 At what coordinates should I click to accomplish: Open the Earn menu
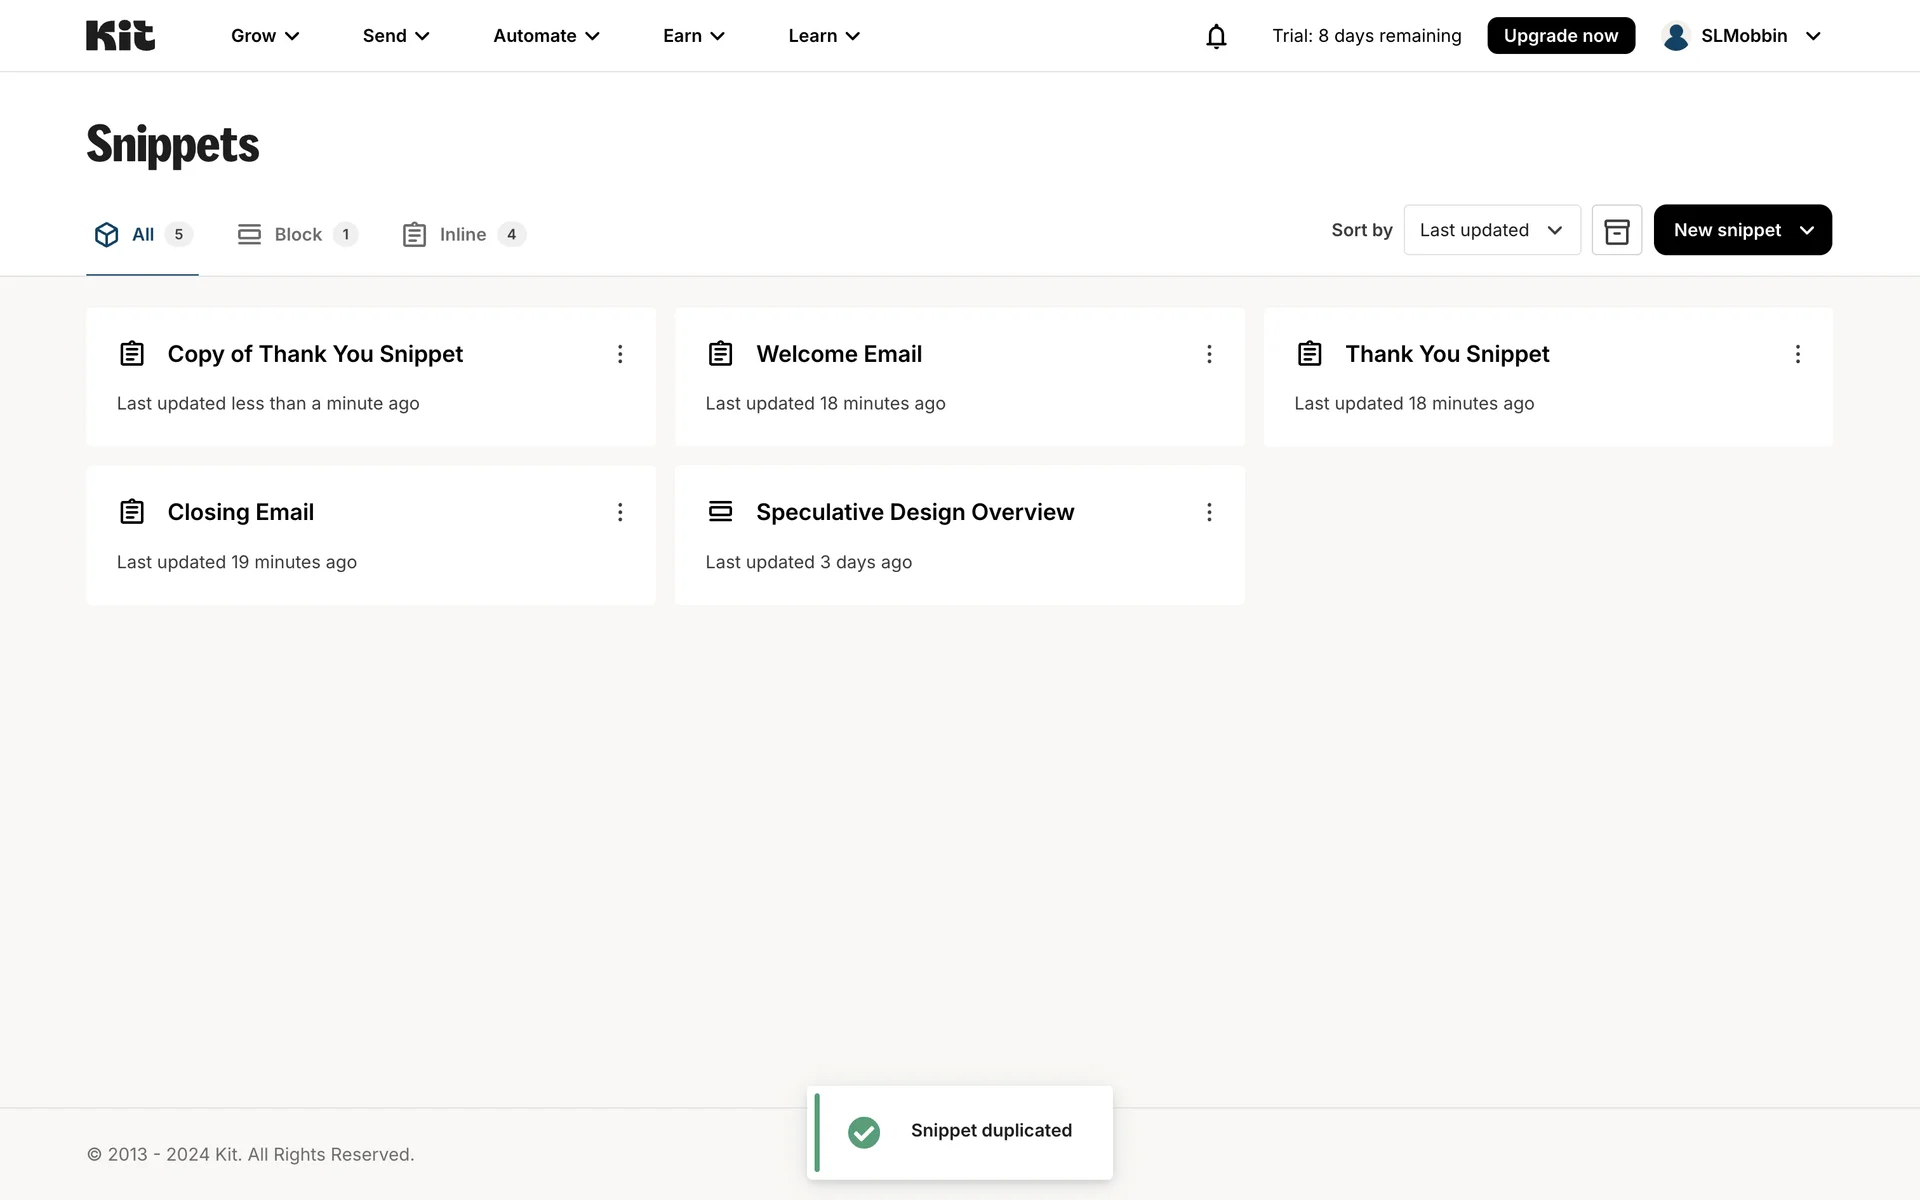pos(693,36)
